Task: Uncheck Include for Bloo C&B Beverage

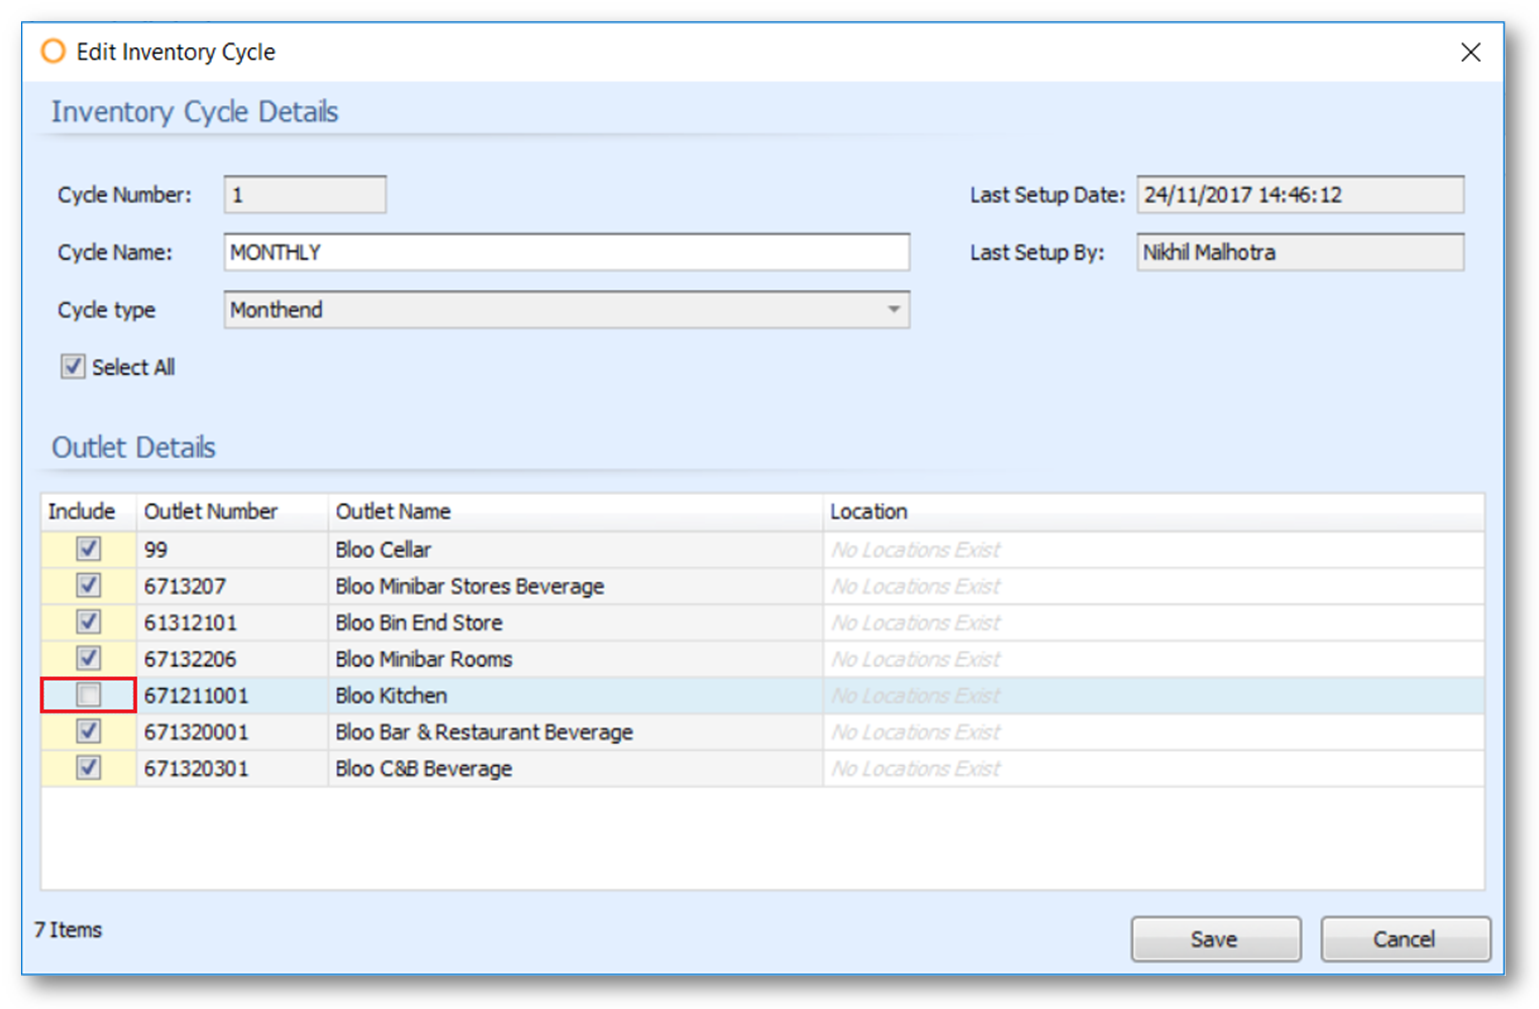Action: click(x=89, y=768)
